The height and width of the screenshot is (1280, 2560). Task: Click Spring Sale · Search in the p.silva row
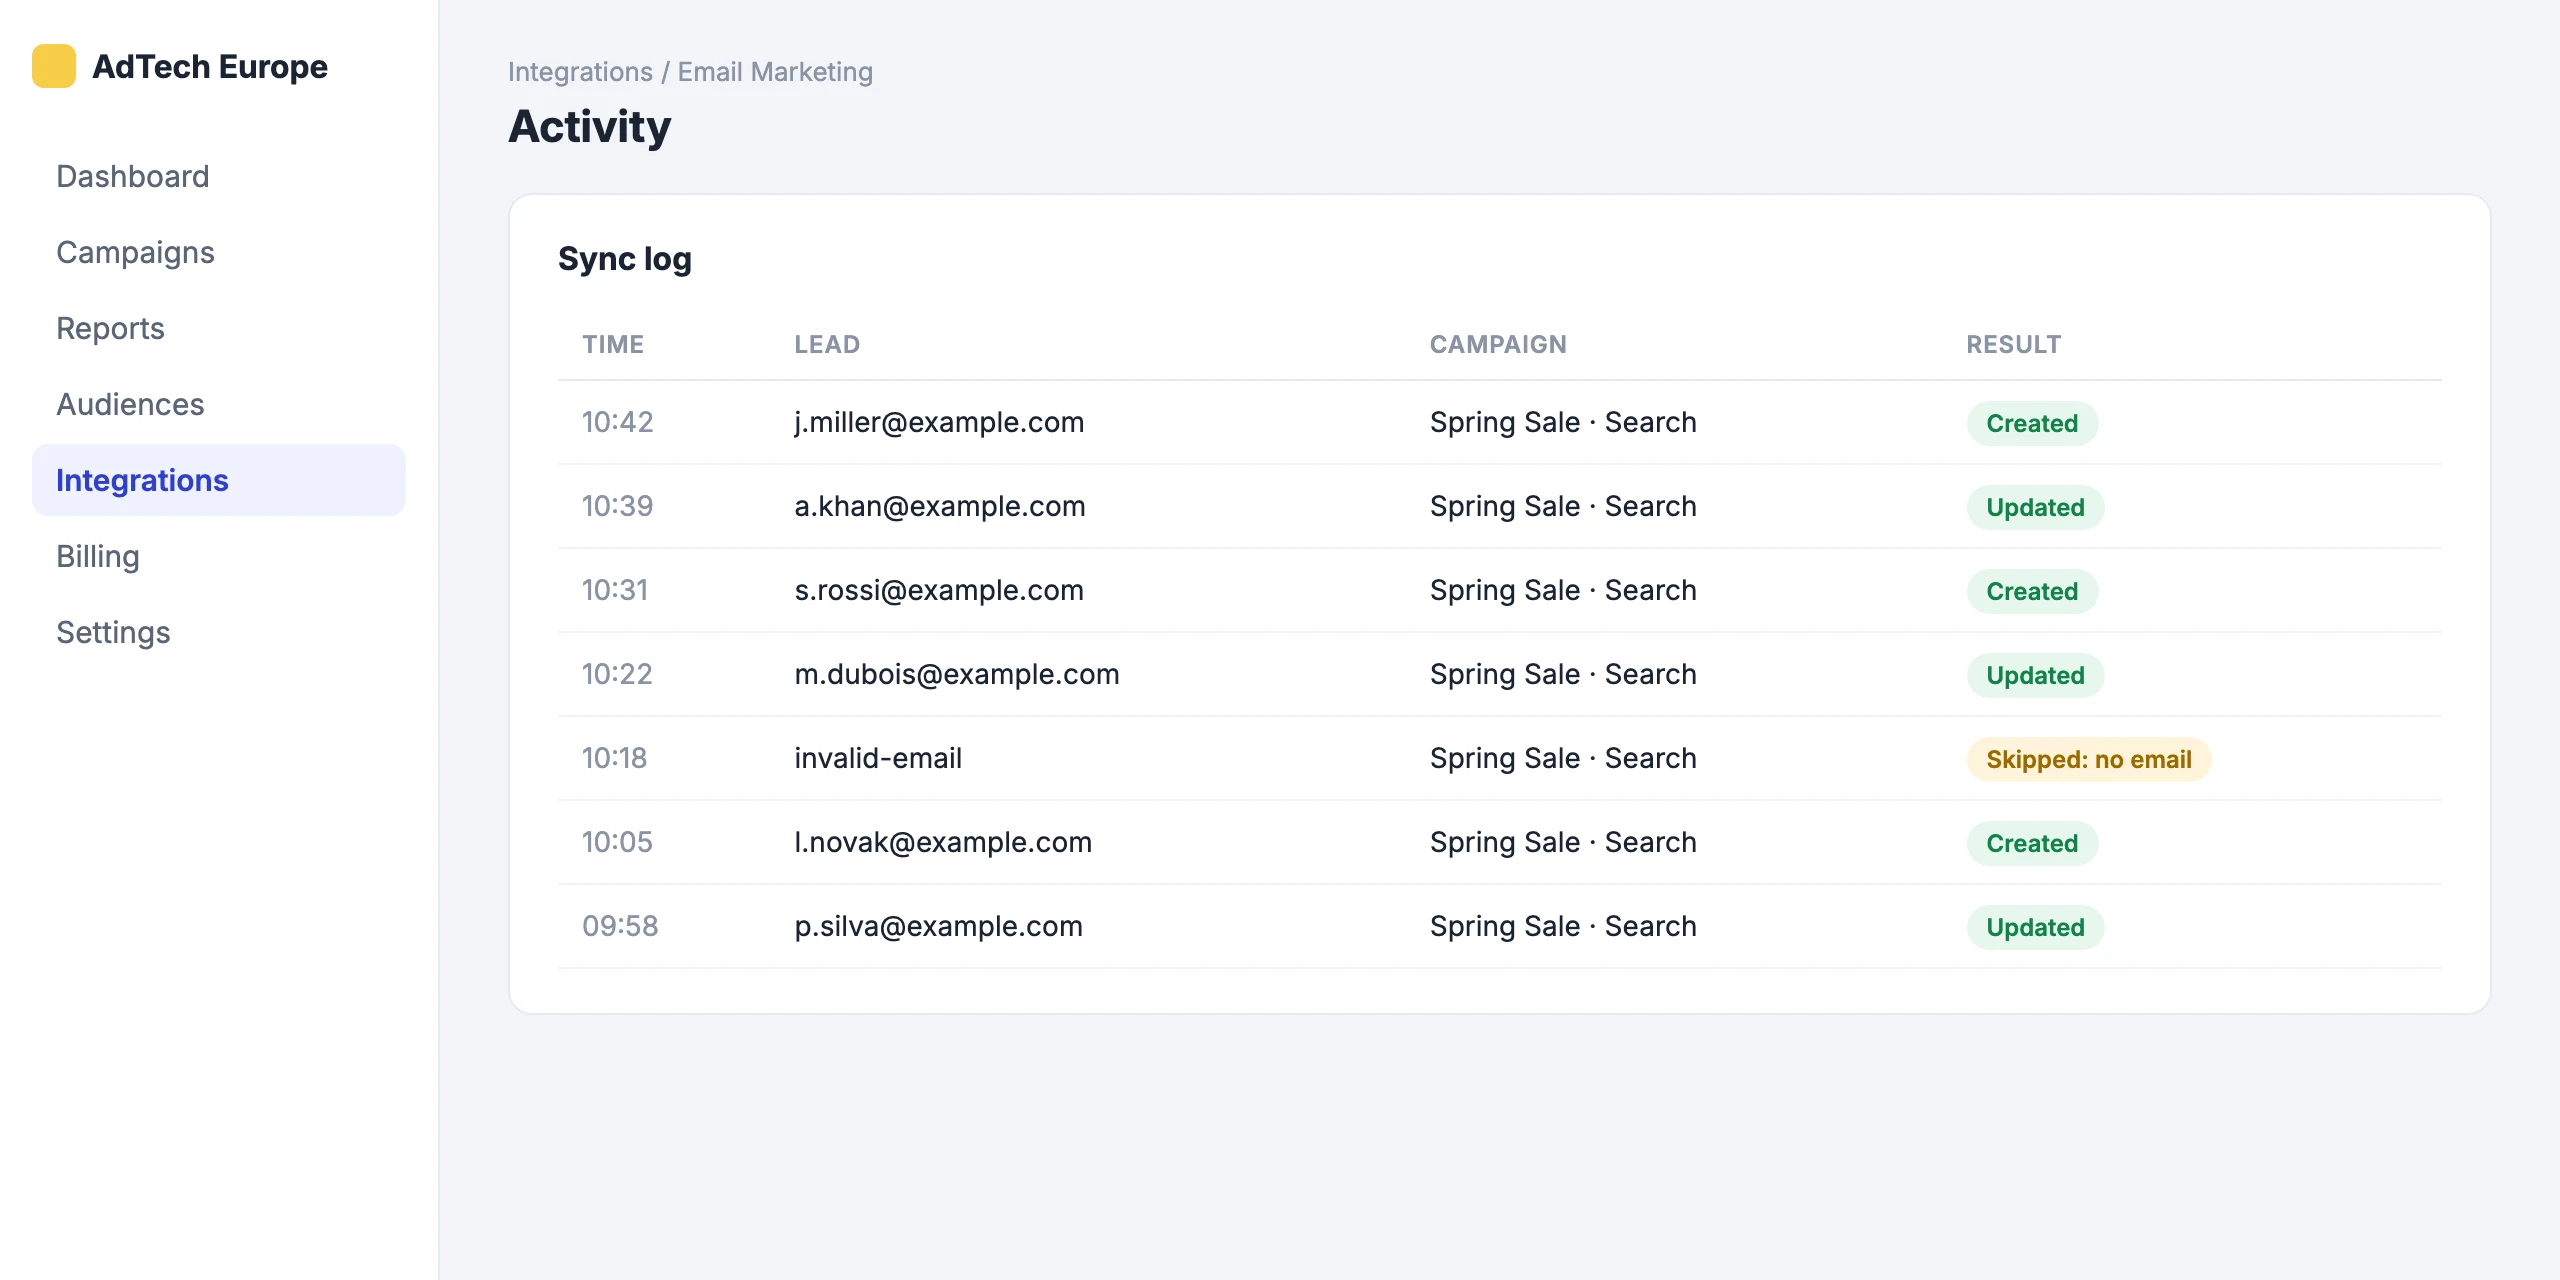(1563, 926)
